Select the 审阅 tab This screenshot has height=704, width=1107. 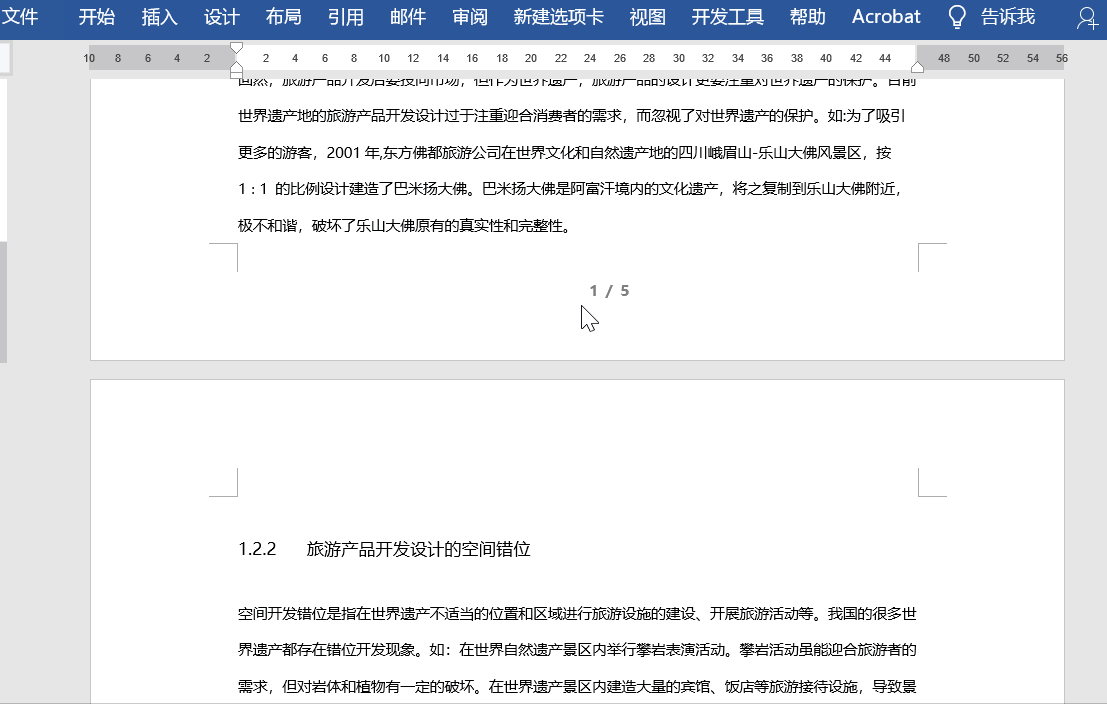point(470,16)
